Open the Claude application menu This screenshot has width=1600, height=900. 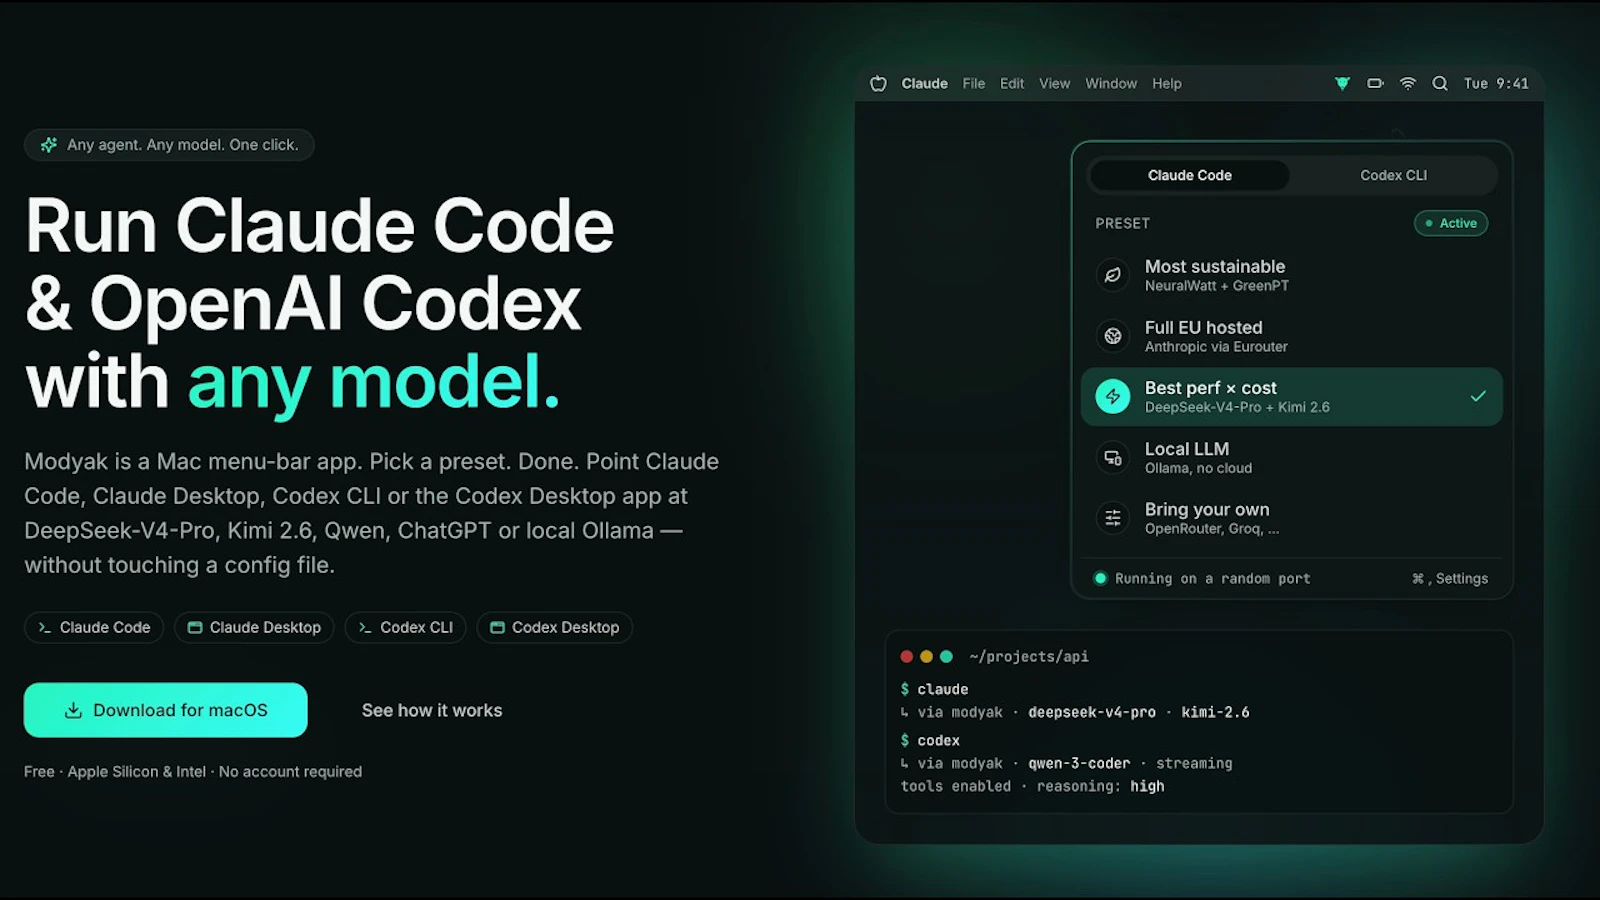[x=924, y=84]
